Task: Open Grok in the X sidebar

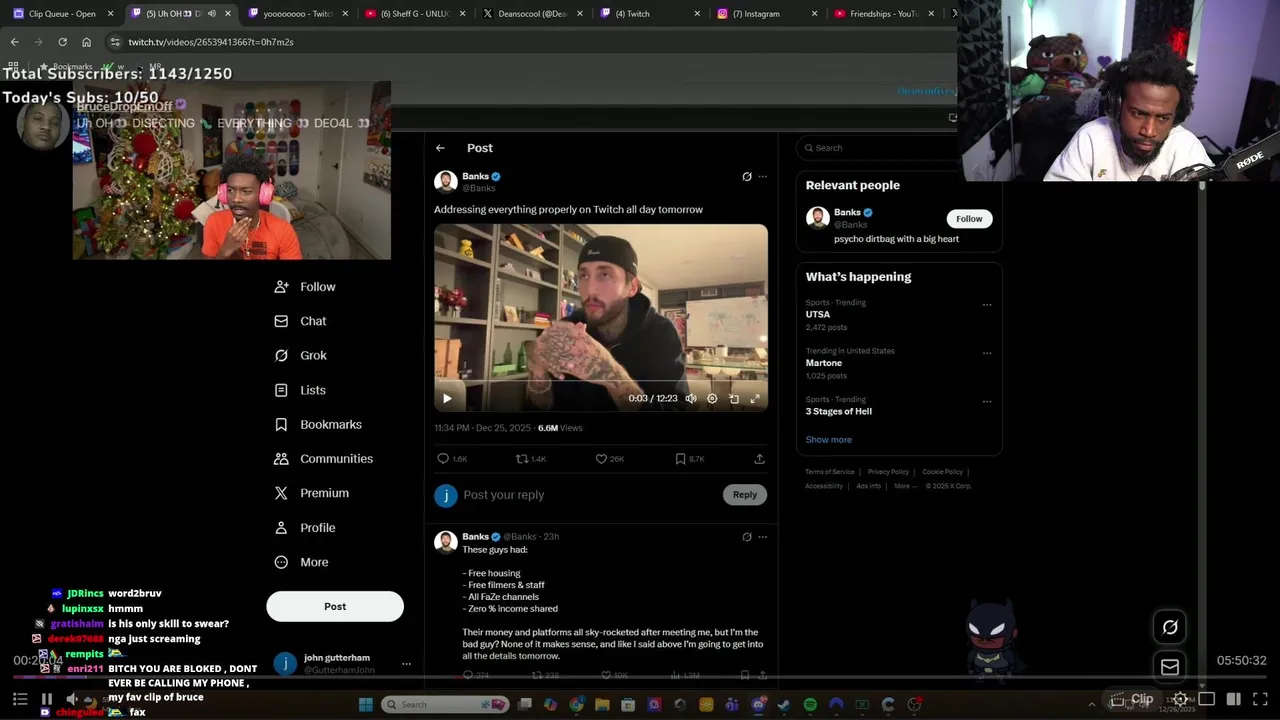Action: 300,355
